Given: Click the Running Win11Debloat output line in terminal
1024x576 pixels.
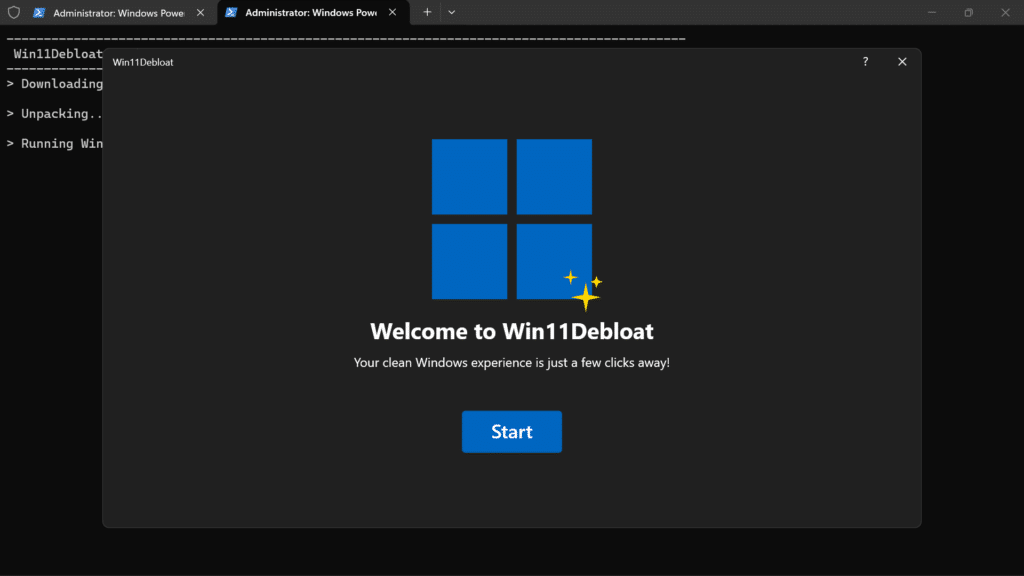Looking at the screenshot, I should (x=55, y=143).
